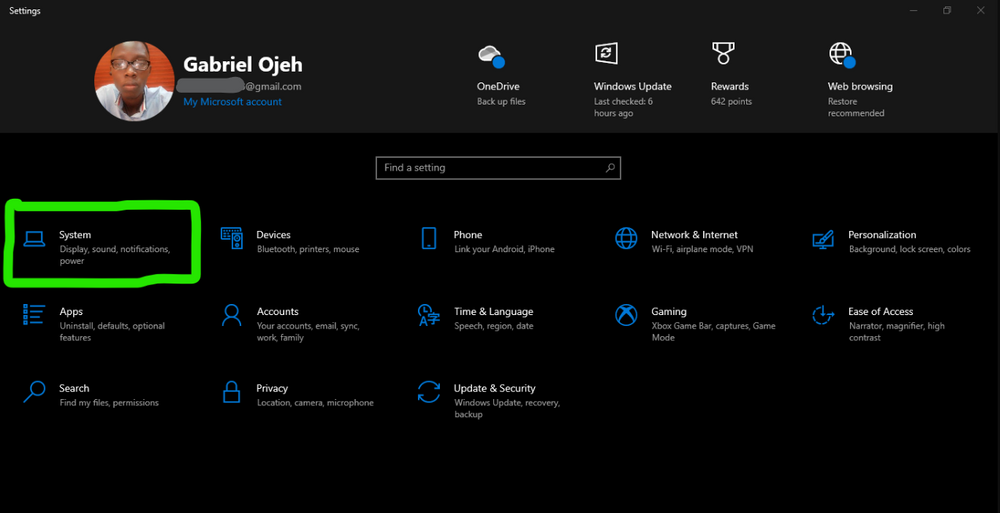Select the Personalization icon
Image resolution: width=1000 pixels, height=513 pixels.
pyautogui.click(x=823, y=239)
